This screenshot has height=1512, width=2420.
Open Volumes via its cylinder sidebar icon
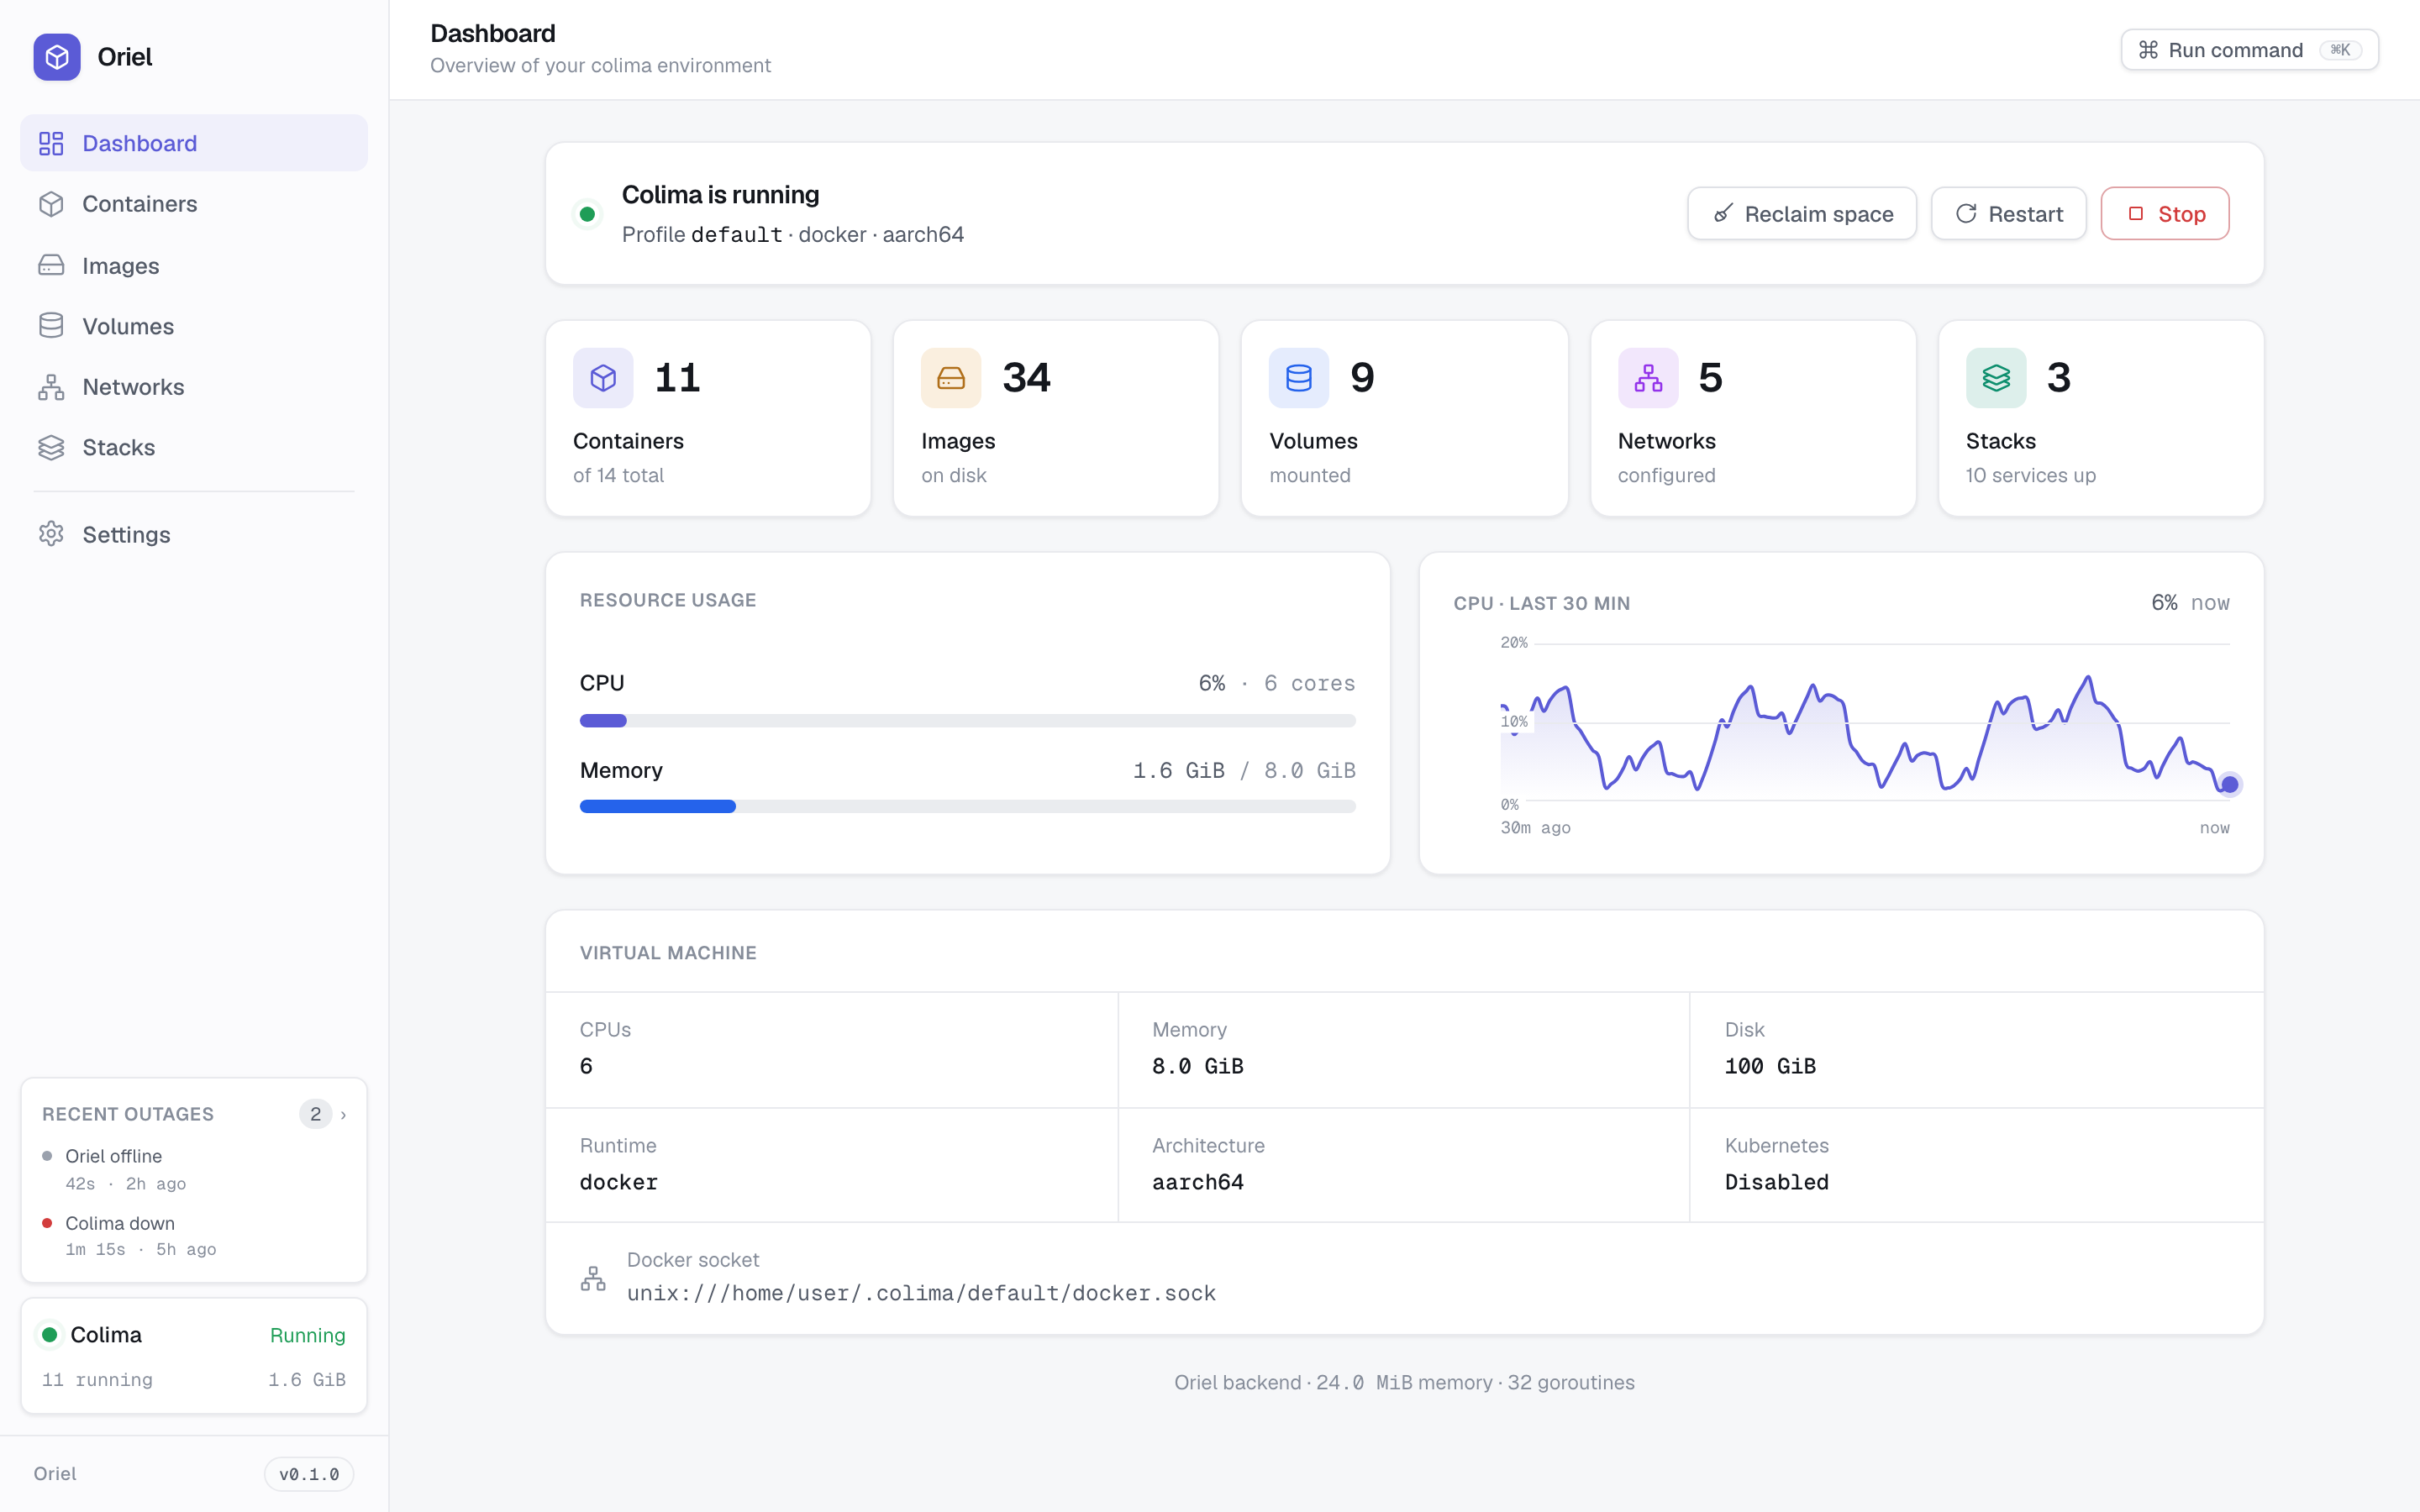pyautogui.click(x=51, y=326)
